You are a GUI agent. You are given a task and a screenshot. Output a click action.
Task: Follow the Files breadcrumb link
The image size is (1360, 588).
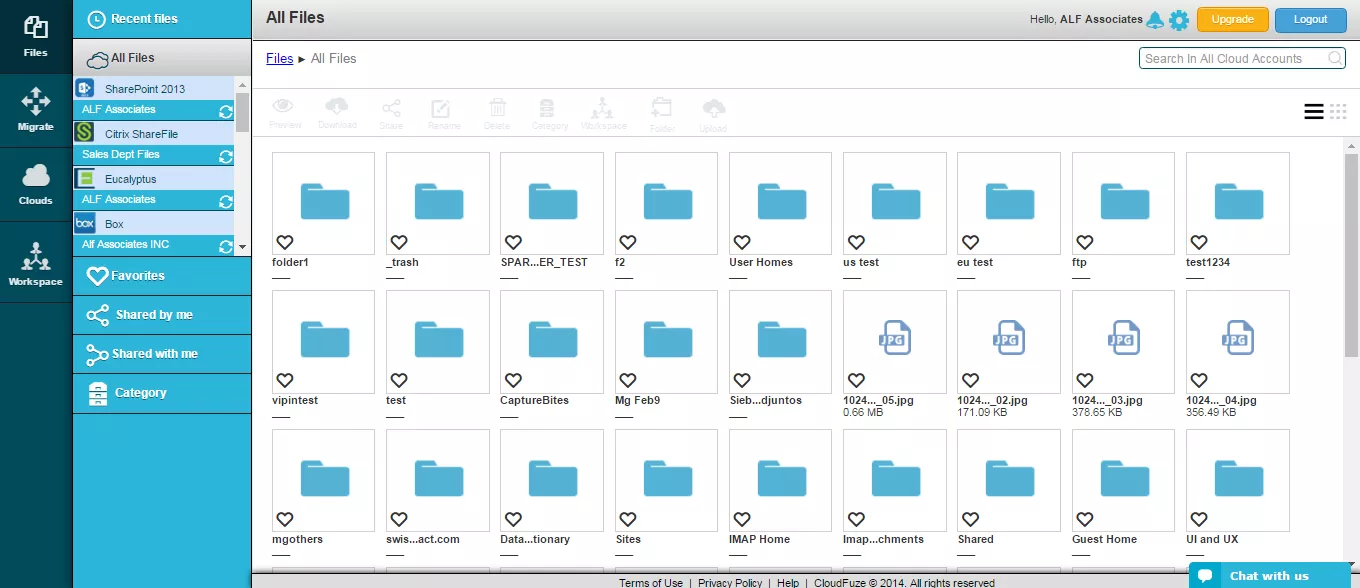pos(279,58)
